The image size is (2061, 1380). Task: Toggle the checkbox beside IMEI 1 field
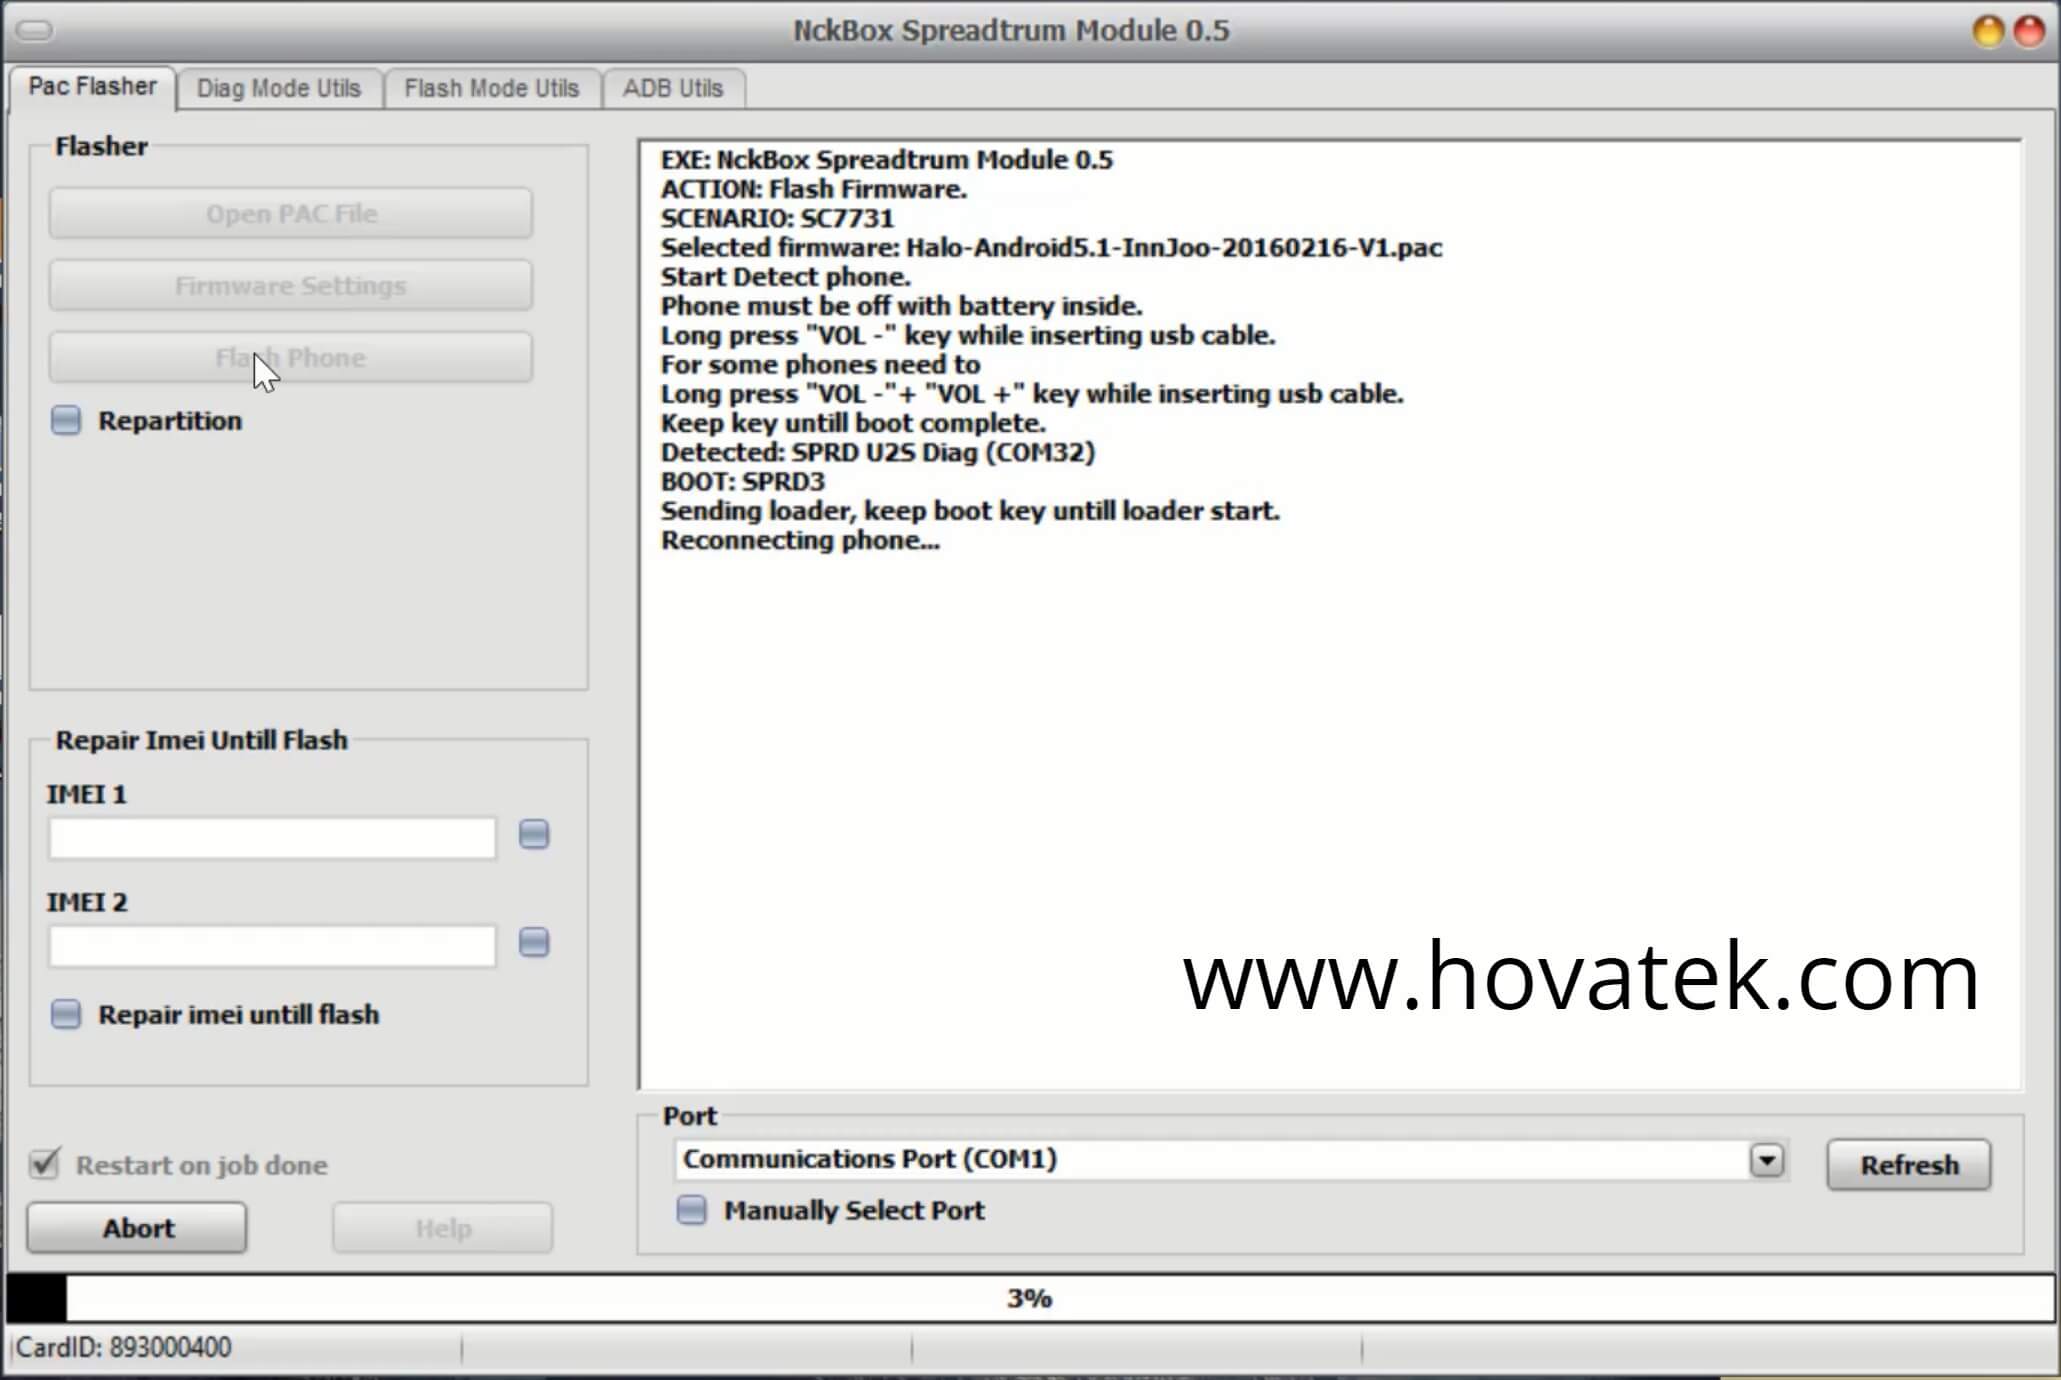point(534,834)
